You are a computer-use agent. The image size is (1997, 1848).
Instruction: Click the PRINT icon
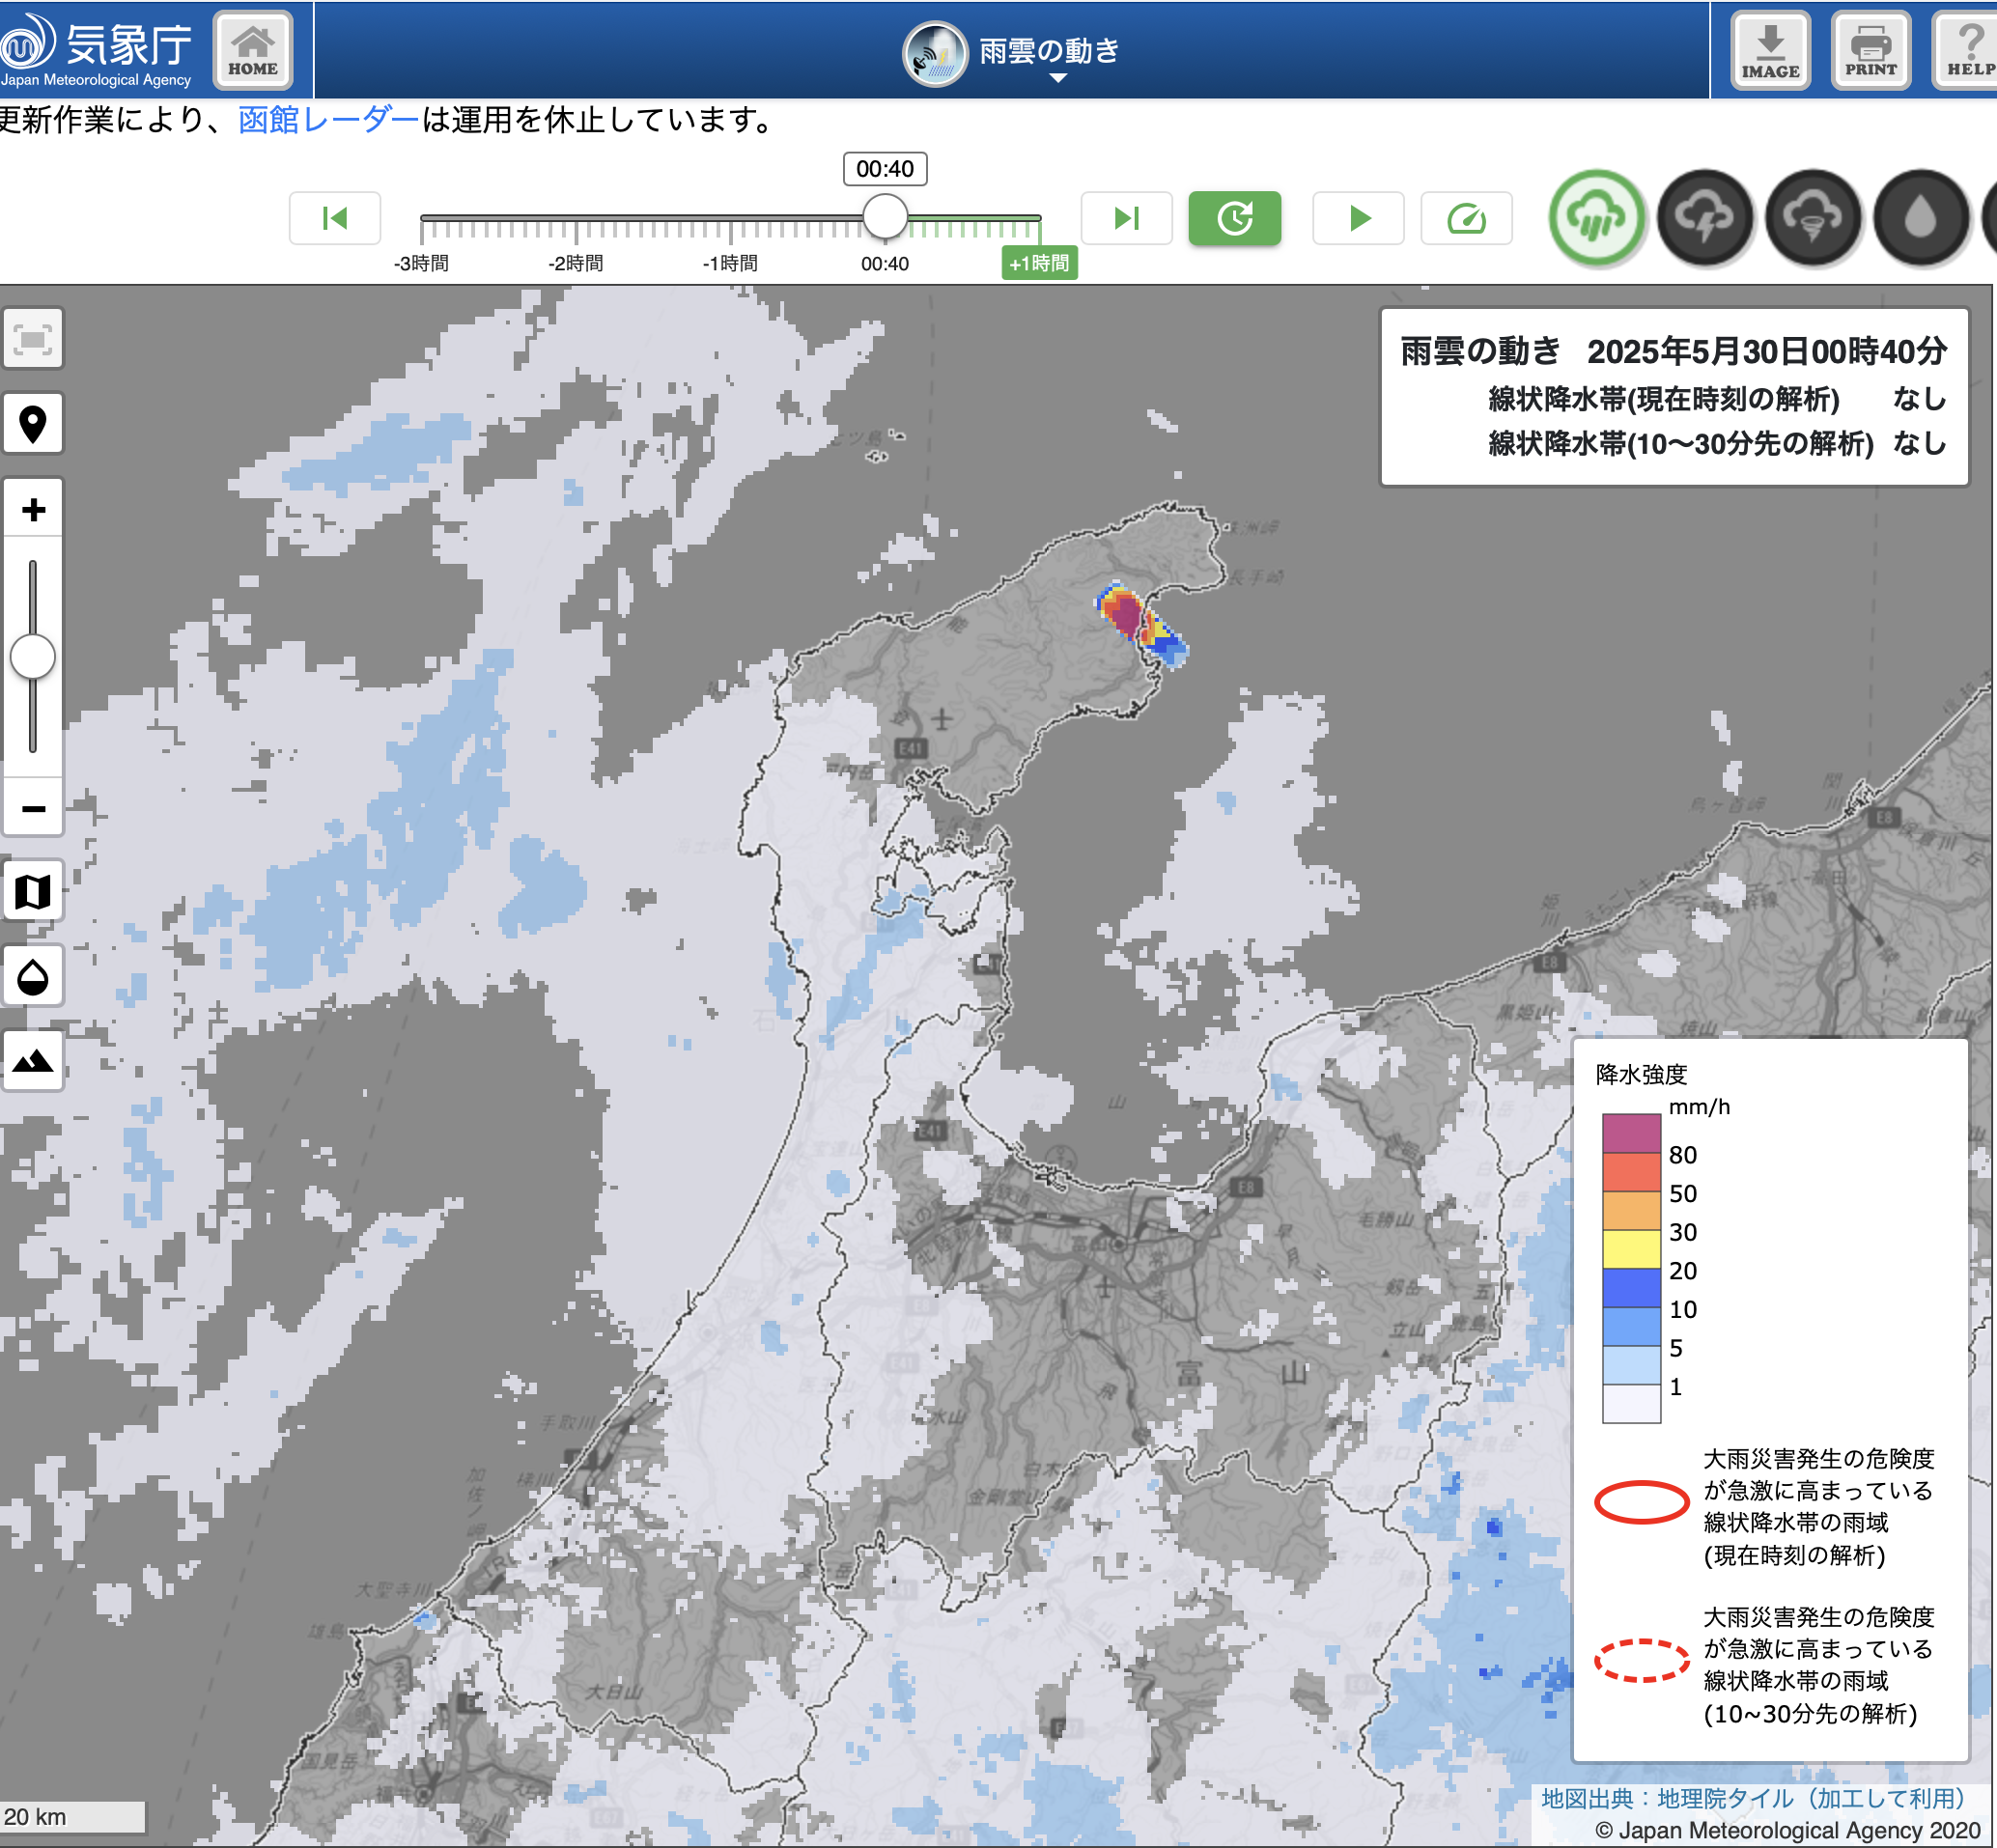coord(1870,50)
